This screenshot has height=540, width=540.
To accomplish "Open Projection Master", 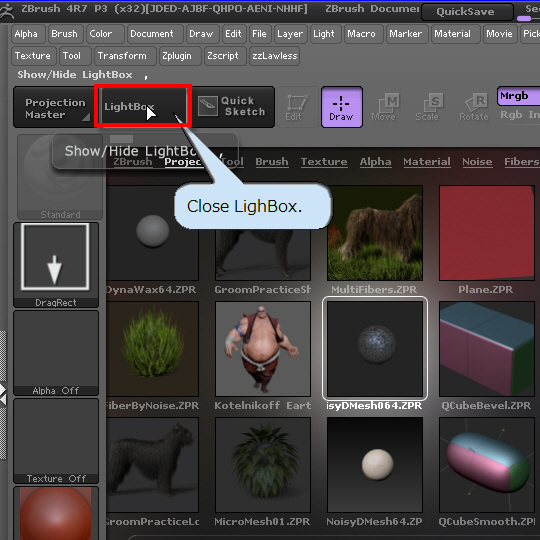I will click(55, 108).
